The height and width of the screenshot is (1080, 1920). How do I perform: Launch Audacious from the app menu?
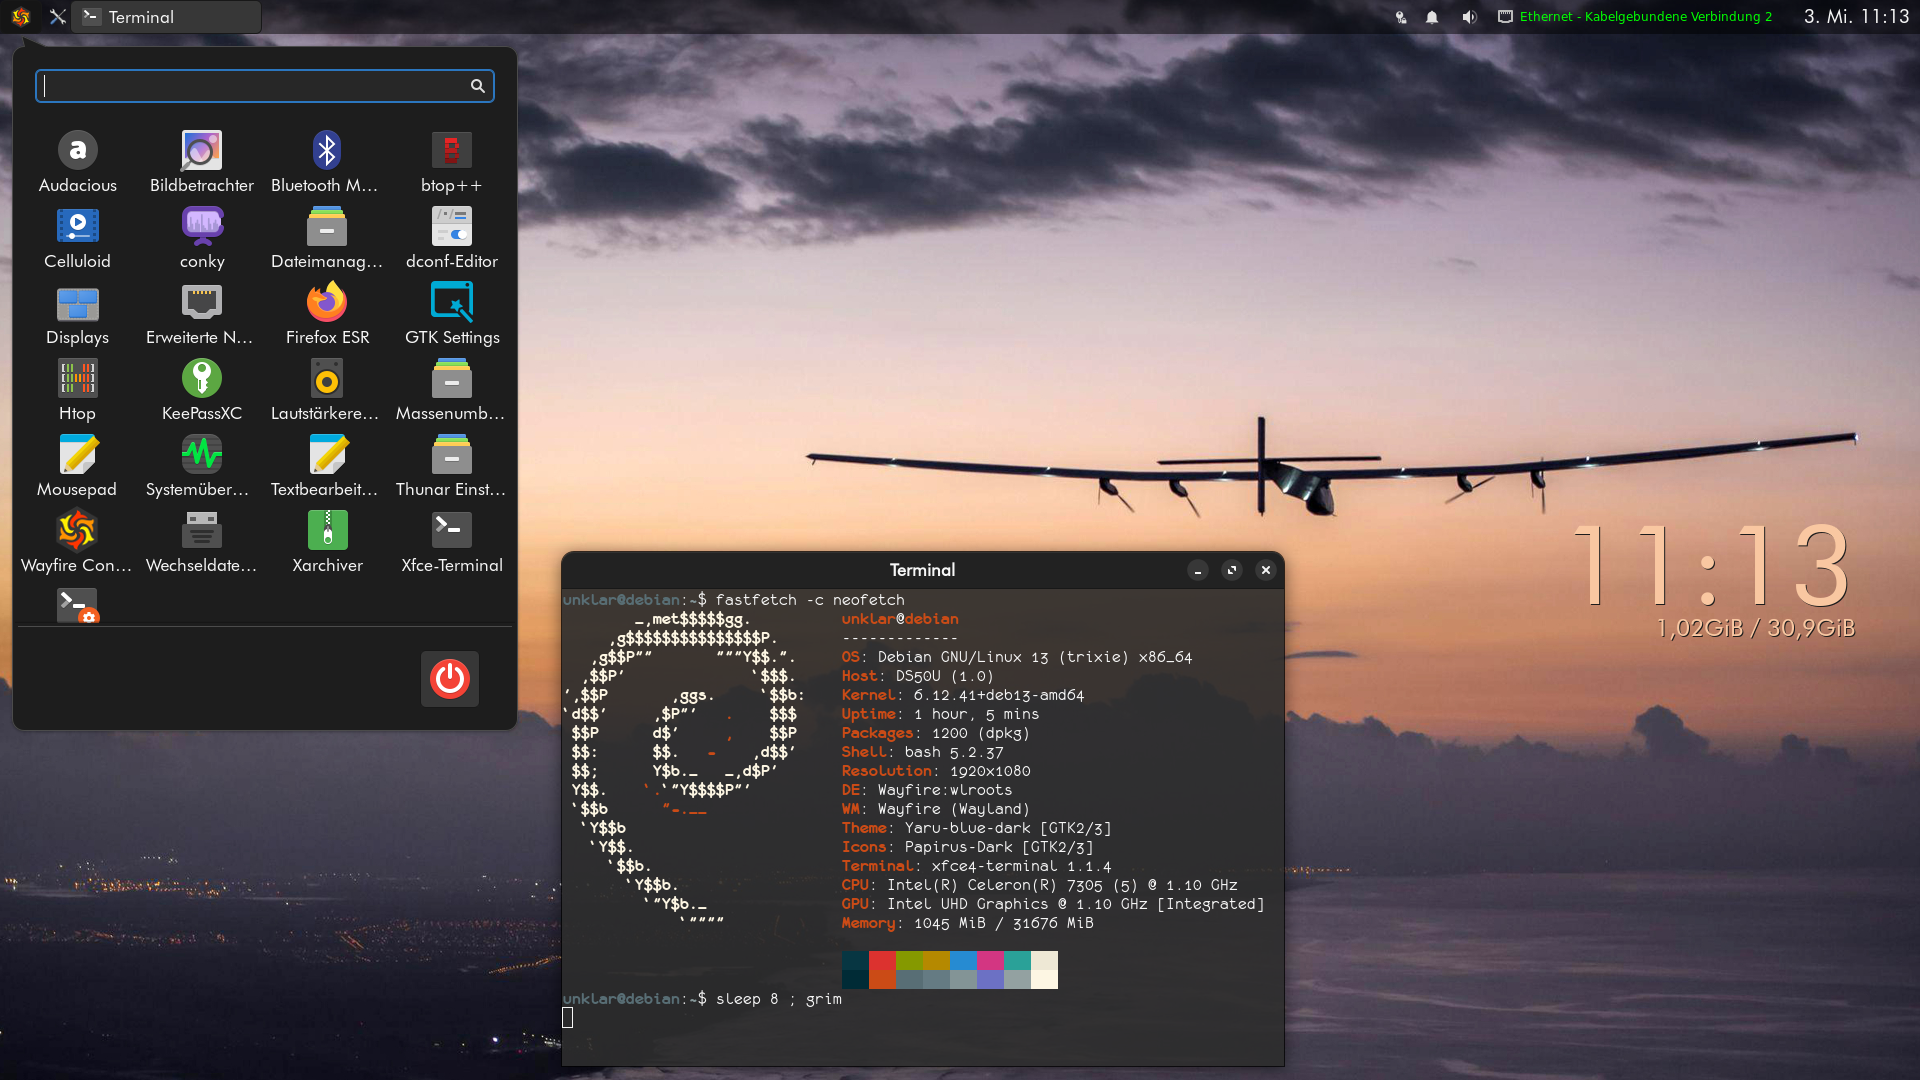(77, 151)
